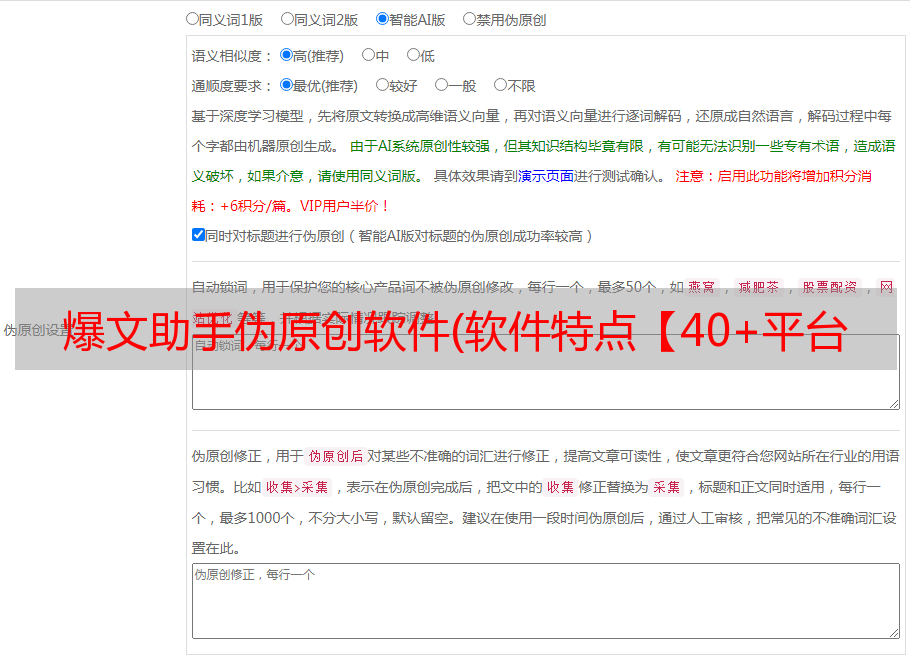
Task: Click the 收集>采集 example tag
Action: click(297, 487)
